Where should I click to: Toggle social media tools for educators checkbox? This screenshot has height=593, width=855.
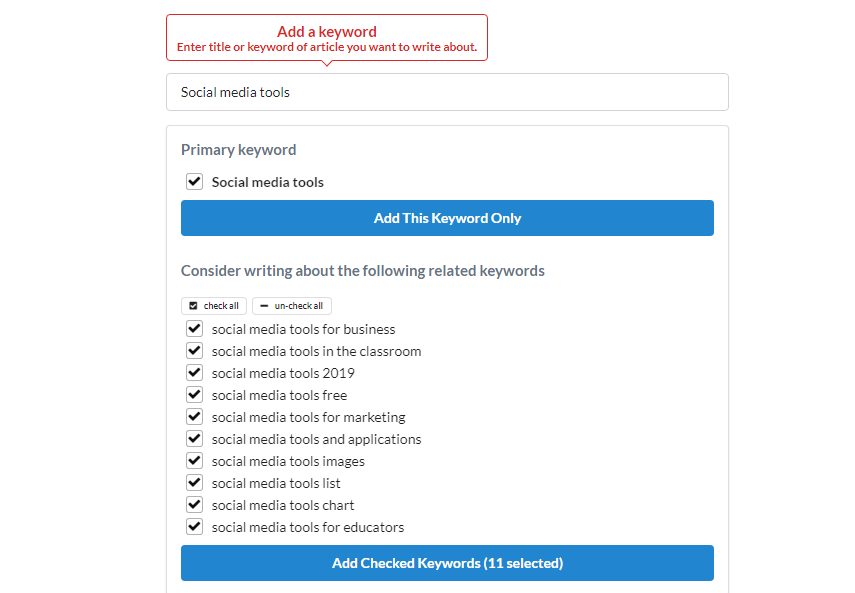tap(194, 526)
